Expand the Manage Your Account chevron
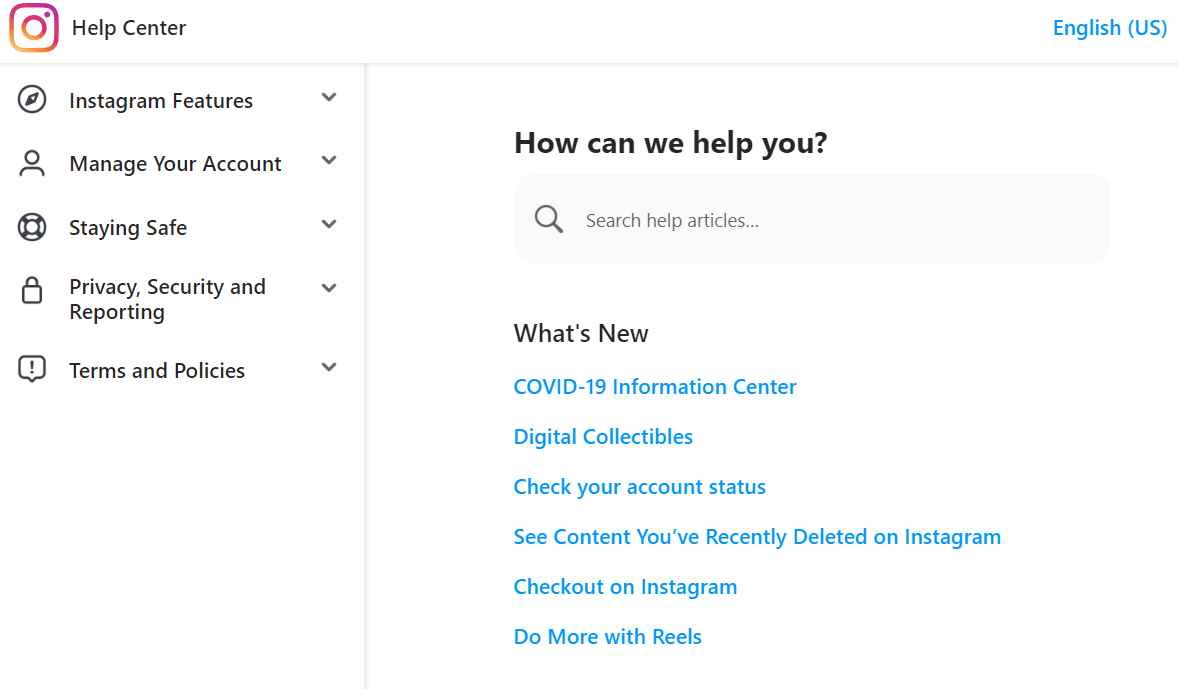The image size is (1178, 689). (x=328, y=160)
